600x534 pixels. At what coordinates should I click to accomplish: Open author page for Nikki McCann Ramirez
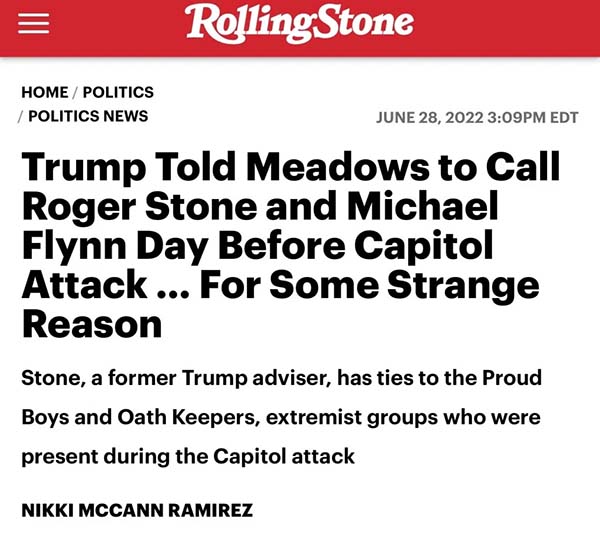pyautogui.click(x=137, y=510)
